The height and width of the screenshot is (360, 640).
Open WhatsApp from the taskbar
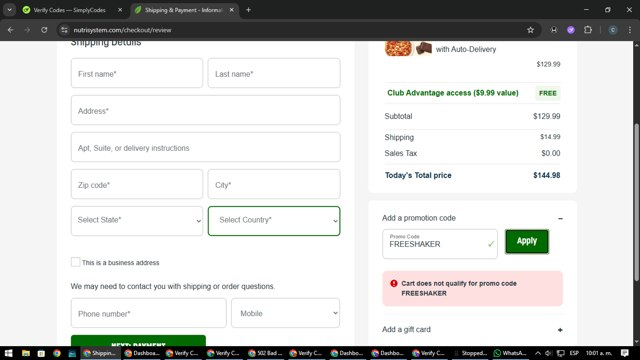[510, 353]
